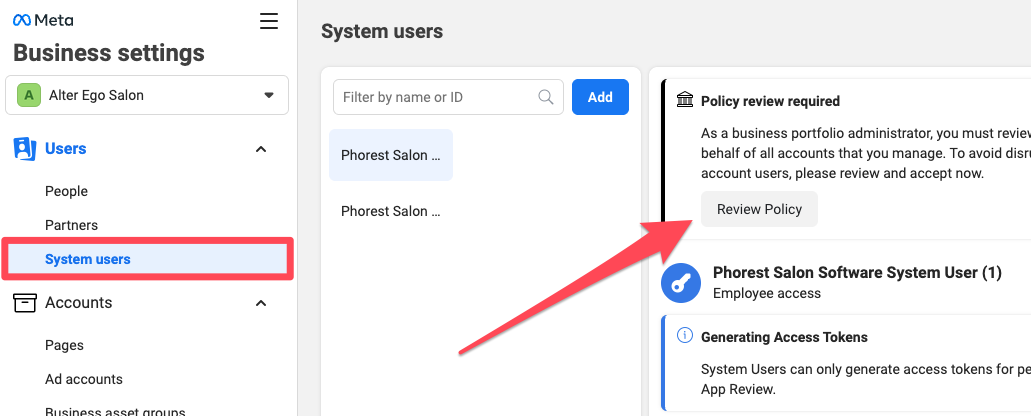Click the Review Policy button
The width and height of the screenshot is (1031, 416).
coord(759,209)
